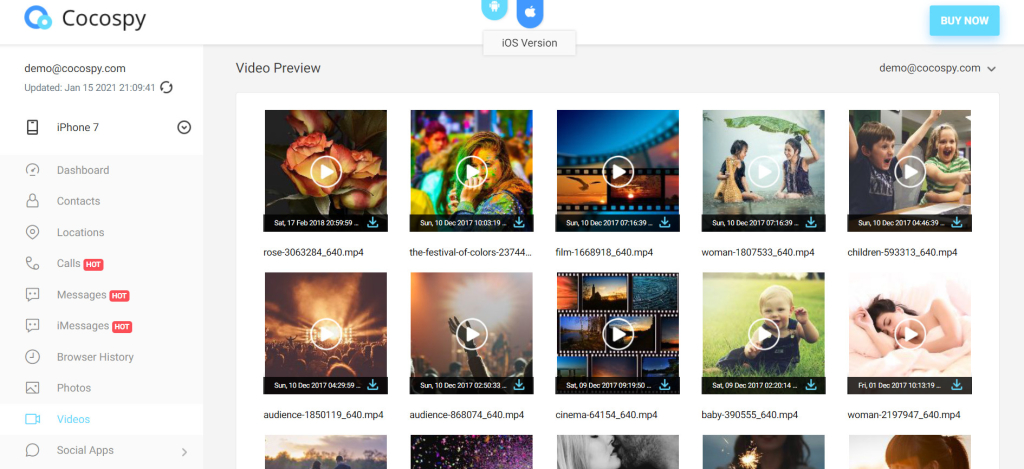The height and width of the screenshot is (469, 1024).
Task: Play the children-593313_640.mp4 video
Action: pos(910,172)
